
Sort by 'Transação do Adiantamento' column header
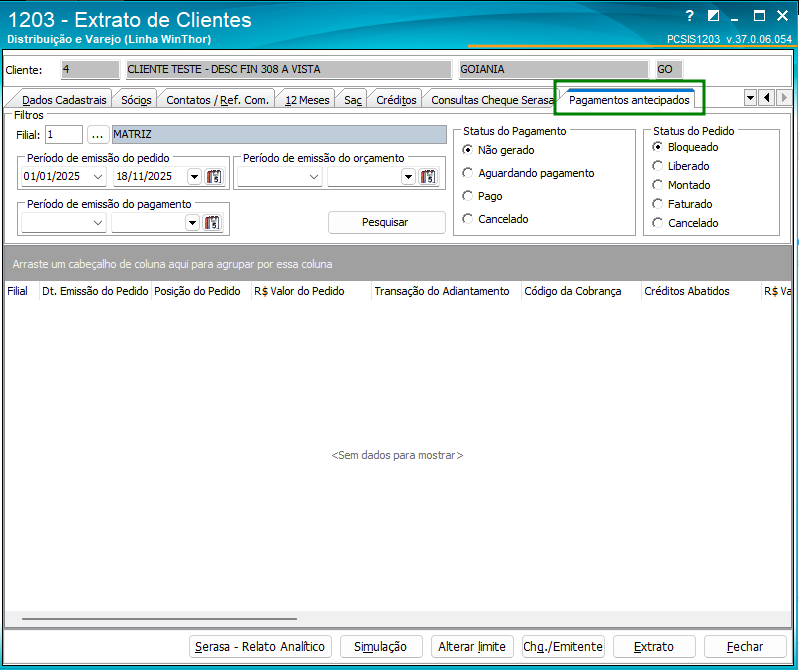[446, 291]
